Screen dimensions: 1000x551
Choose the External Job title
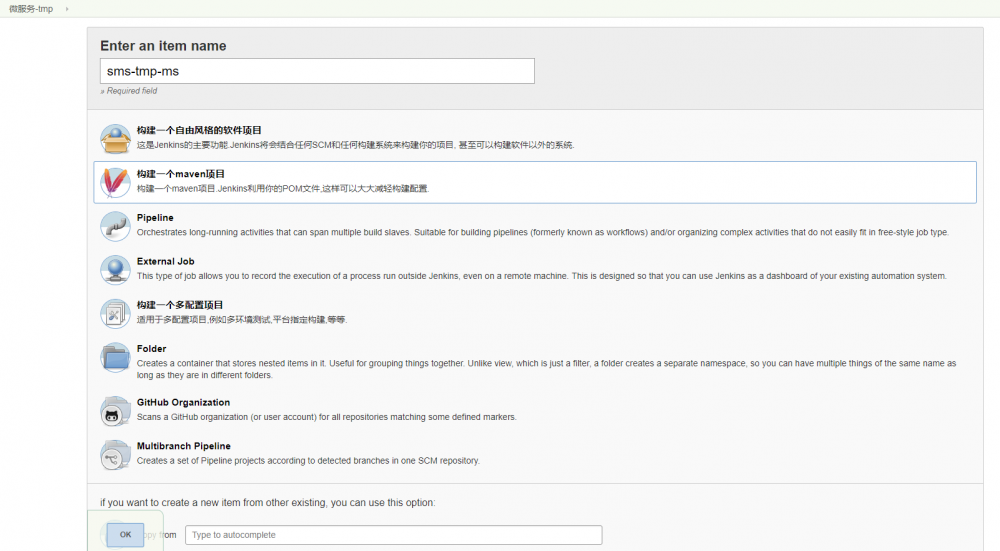click(x=166, y=261)
